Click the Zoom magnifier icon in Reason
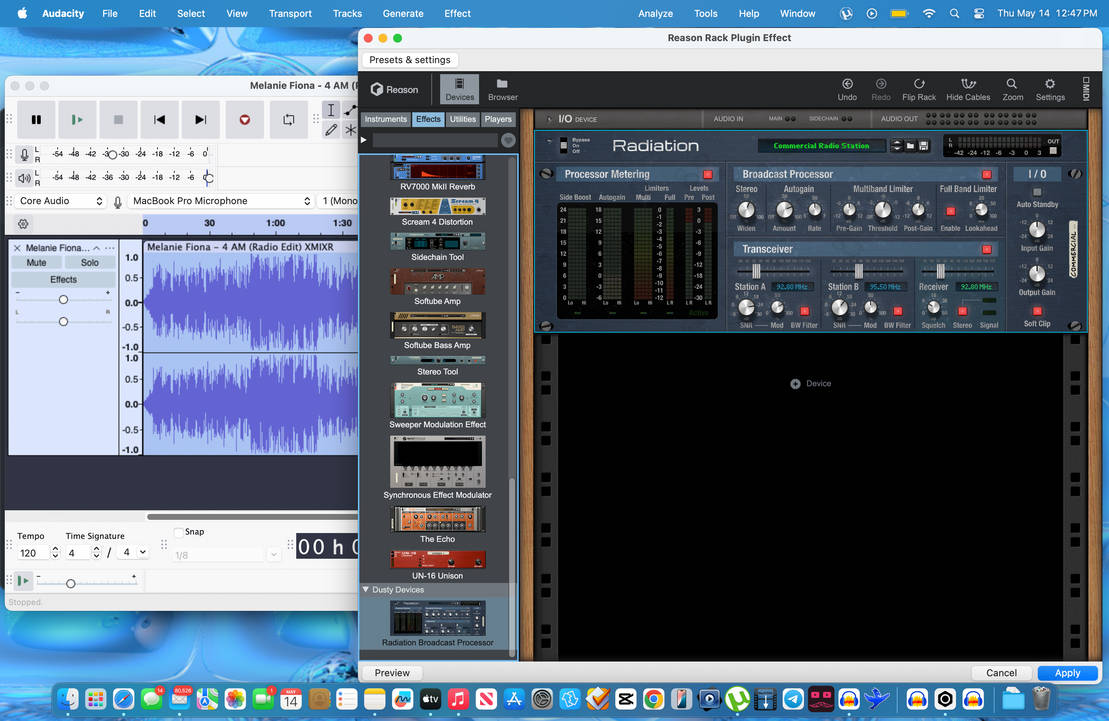This screenshot has height=721, width=1109. pyautogui.click(x=1013, y=89)
